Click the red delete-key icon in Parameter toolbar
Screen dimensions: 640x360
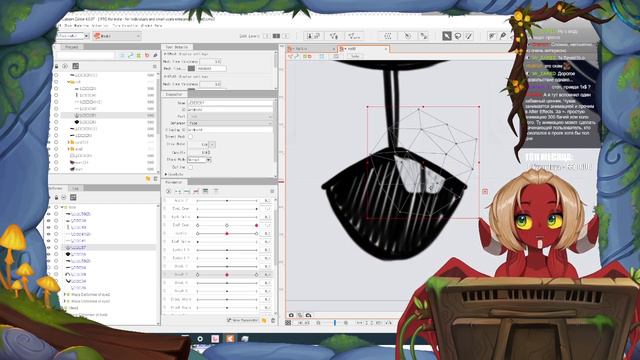[196, 191]
